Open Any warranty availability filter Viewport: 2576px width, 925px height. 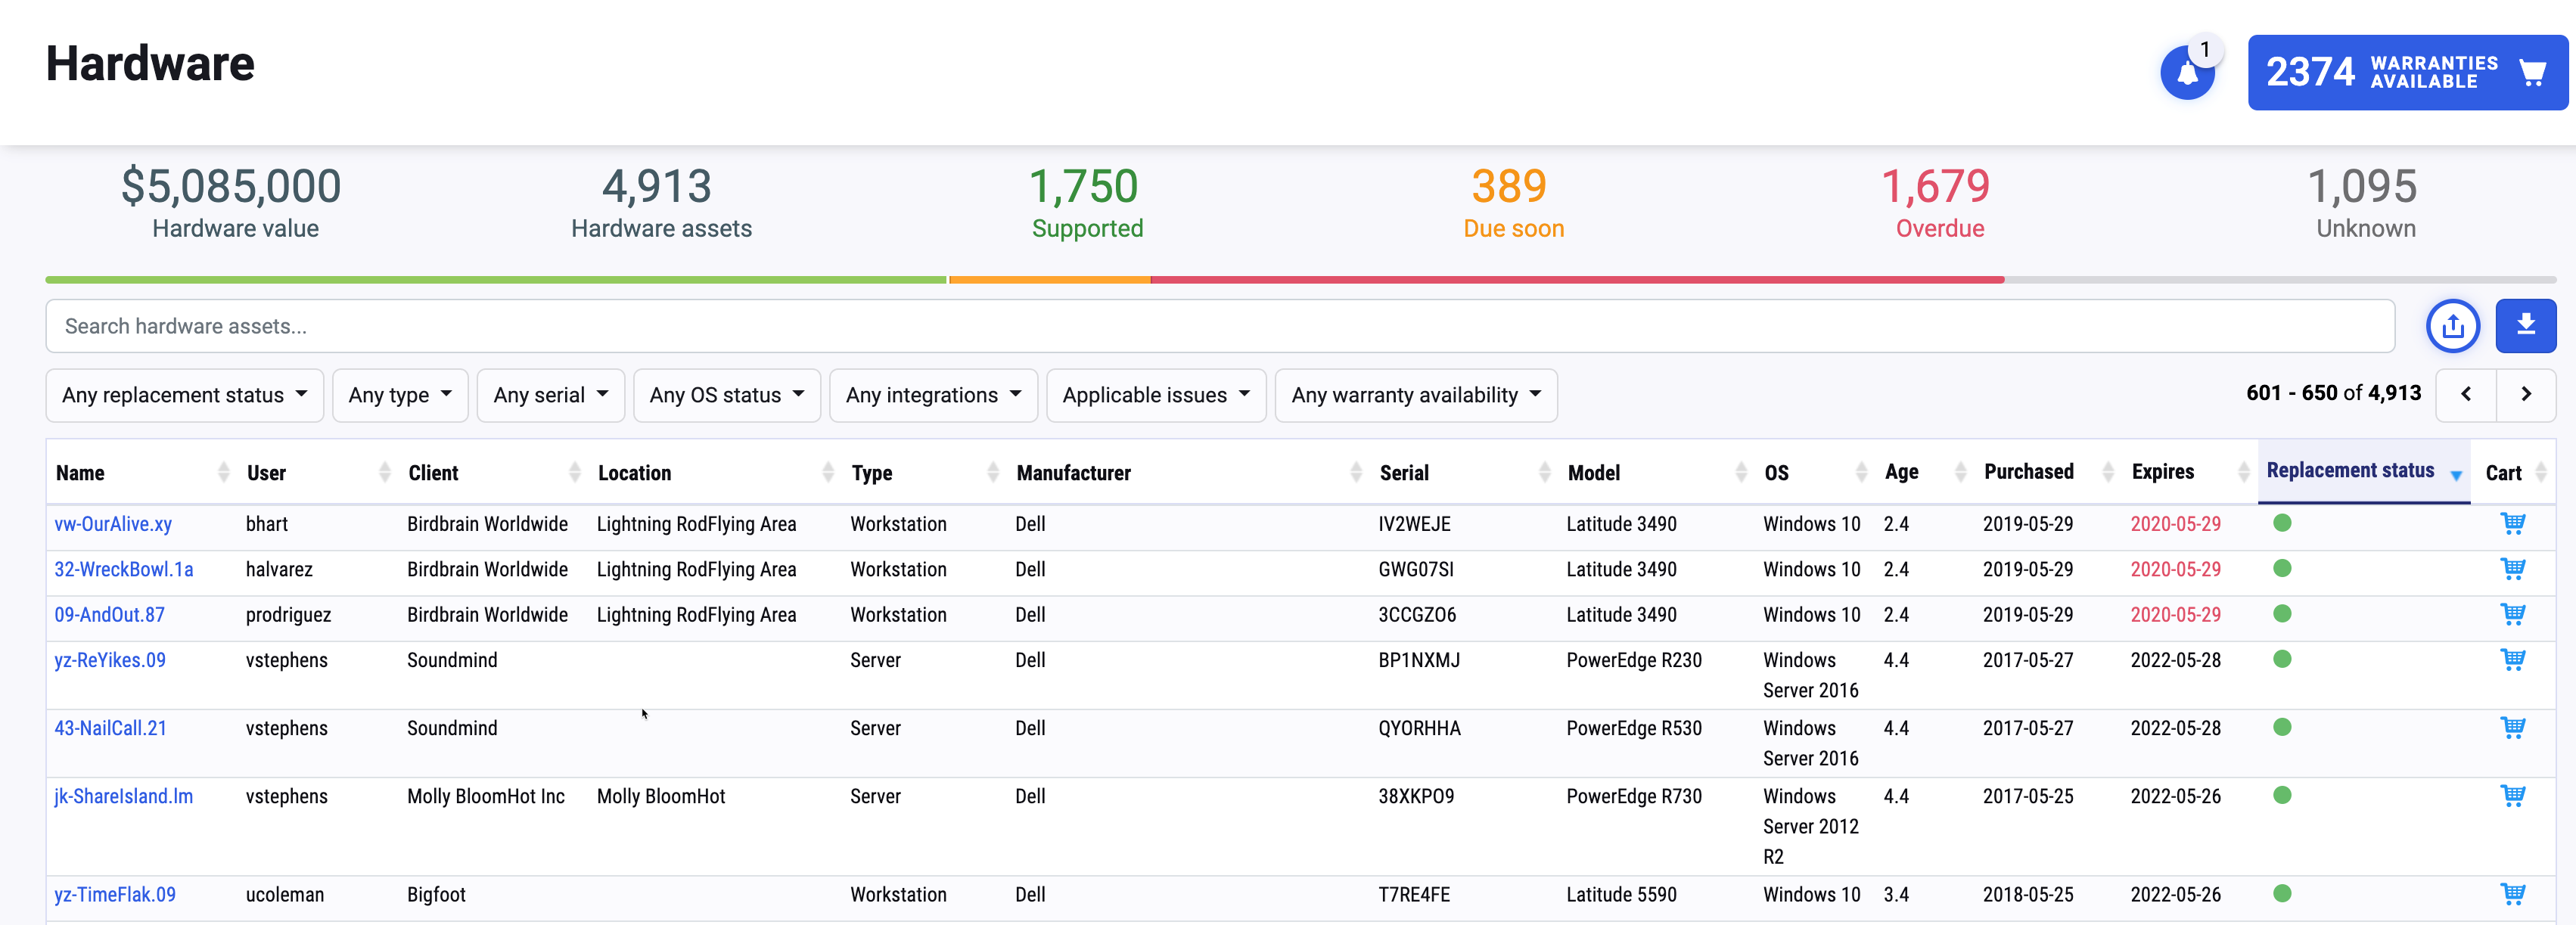[1415, 395]
